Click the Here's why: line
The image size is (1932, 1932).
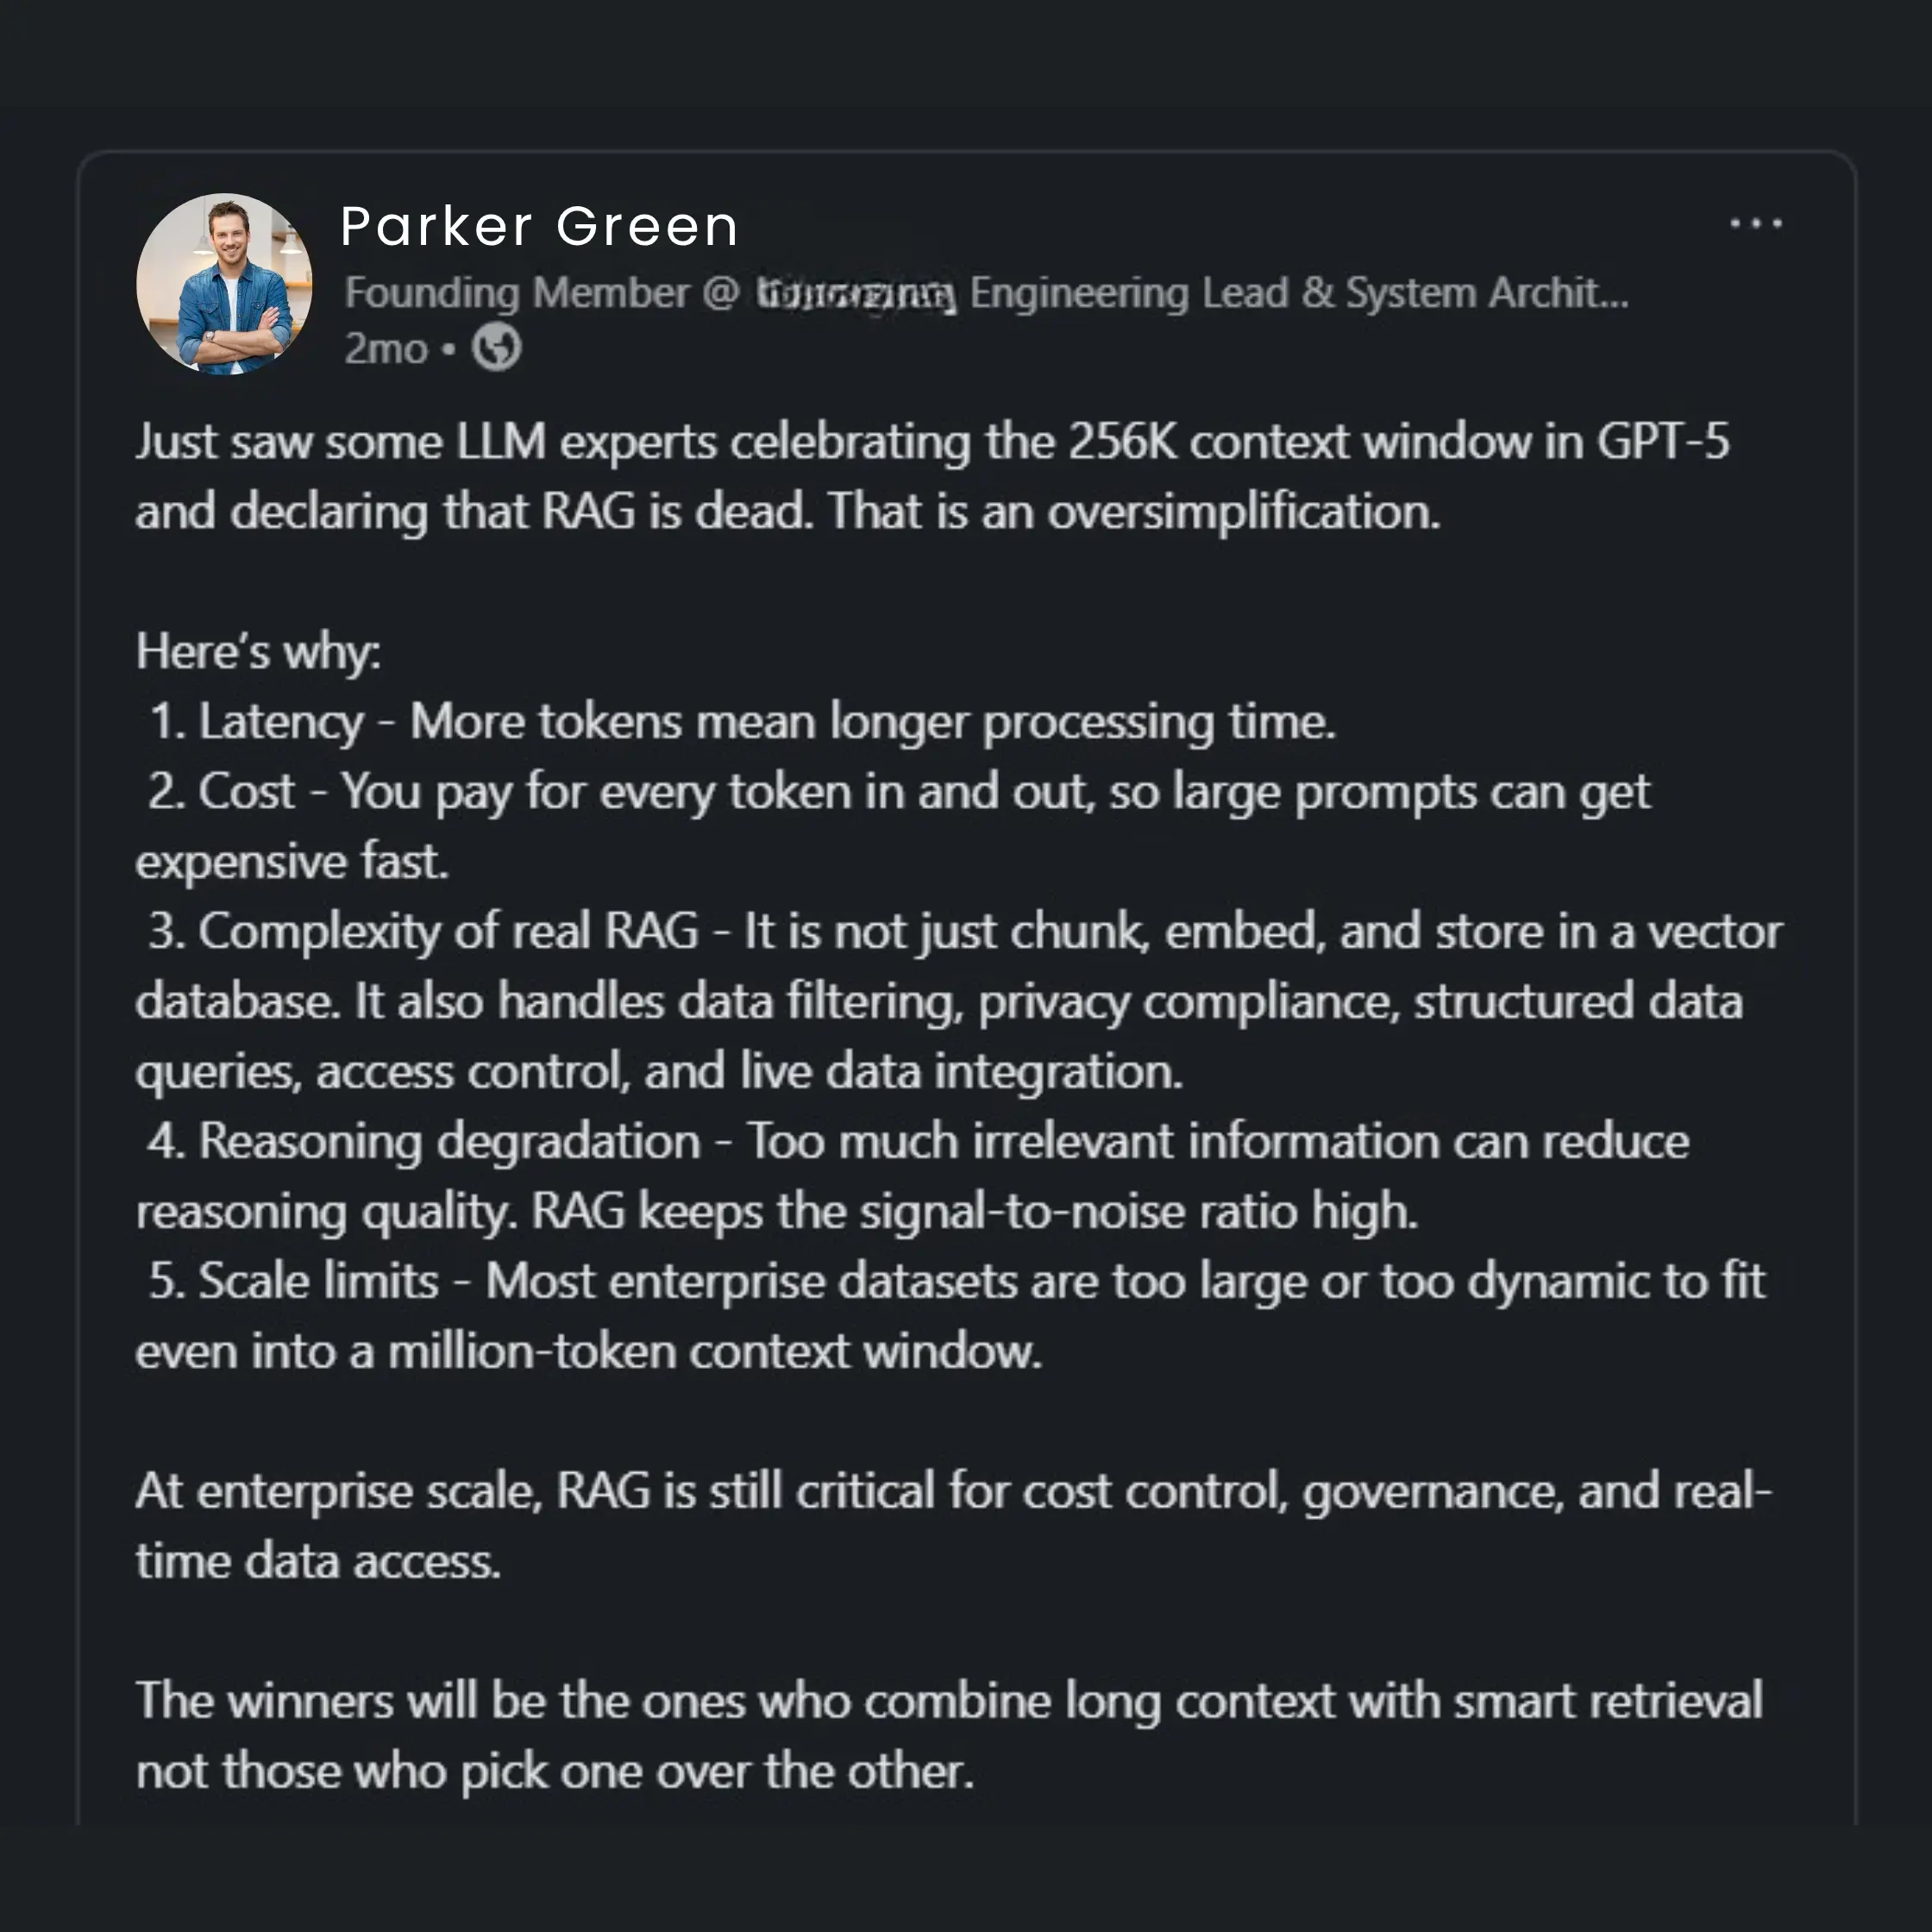click(258, 652)
